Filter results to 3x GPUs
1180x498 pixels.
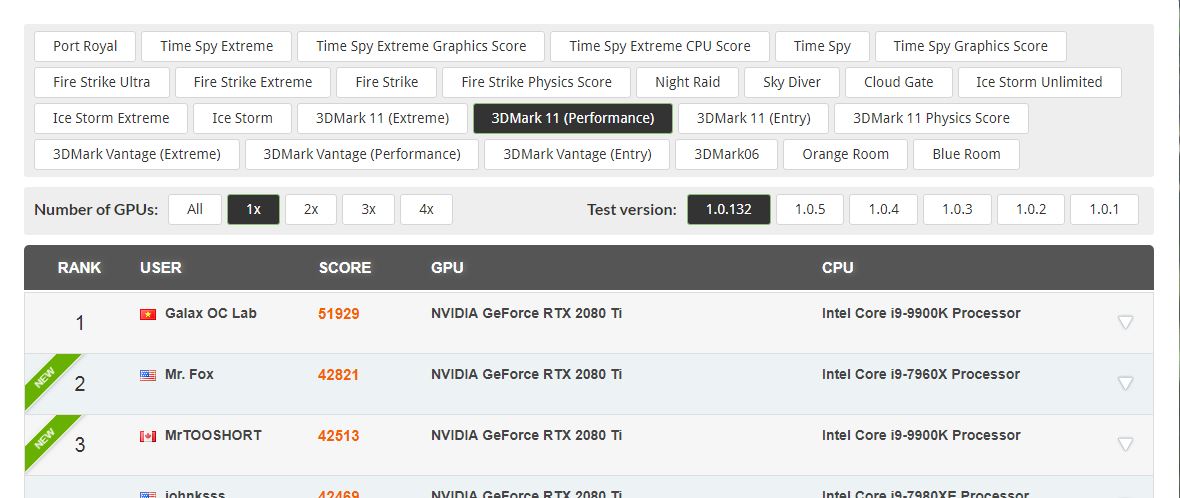369,209
